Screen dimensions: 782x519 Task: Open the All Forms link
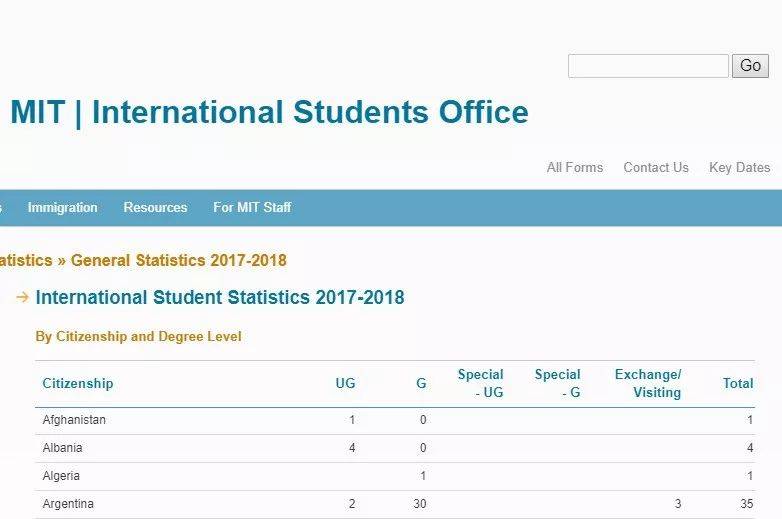point(574,167)
